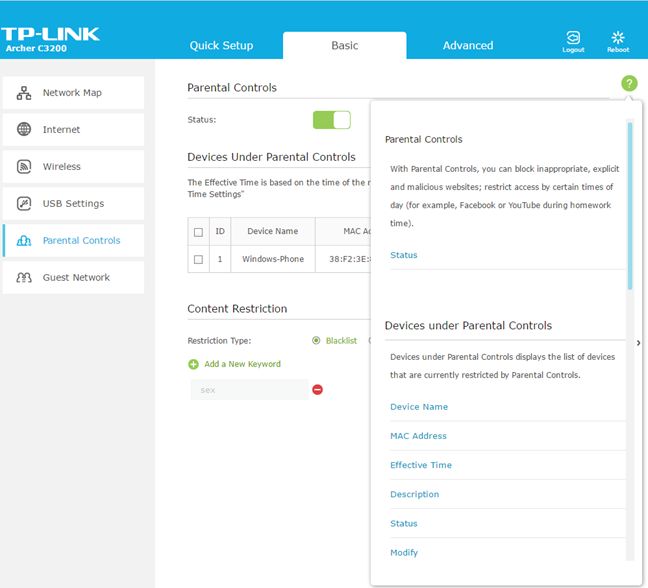The height and width of the screenshot is (588, 648).
Task: Click the Windows-Phone device name cell
Action: [273, 259]
